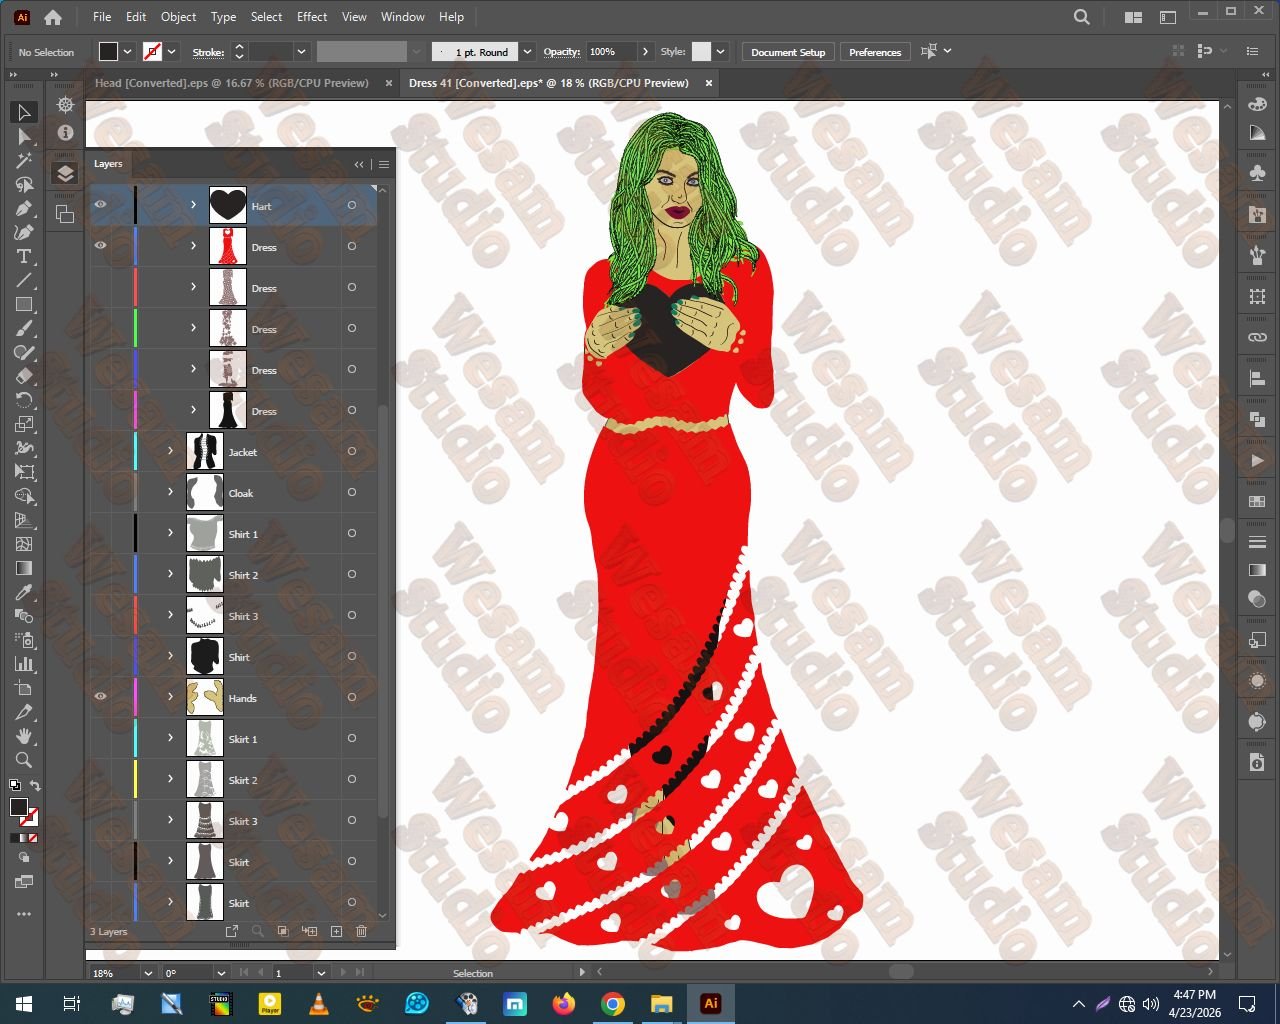
Task: Close the Head [Converted].eps tab
Action: 389,83
